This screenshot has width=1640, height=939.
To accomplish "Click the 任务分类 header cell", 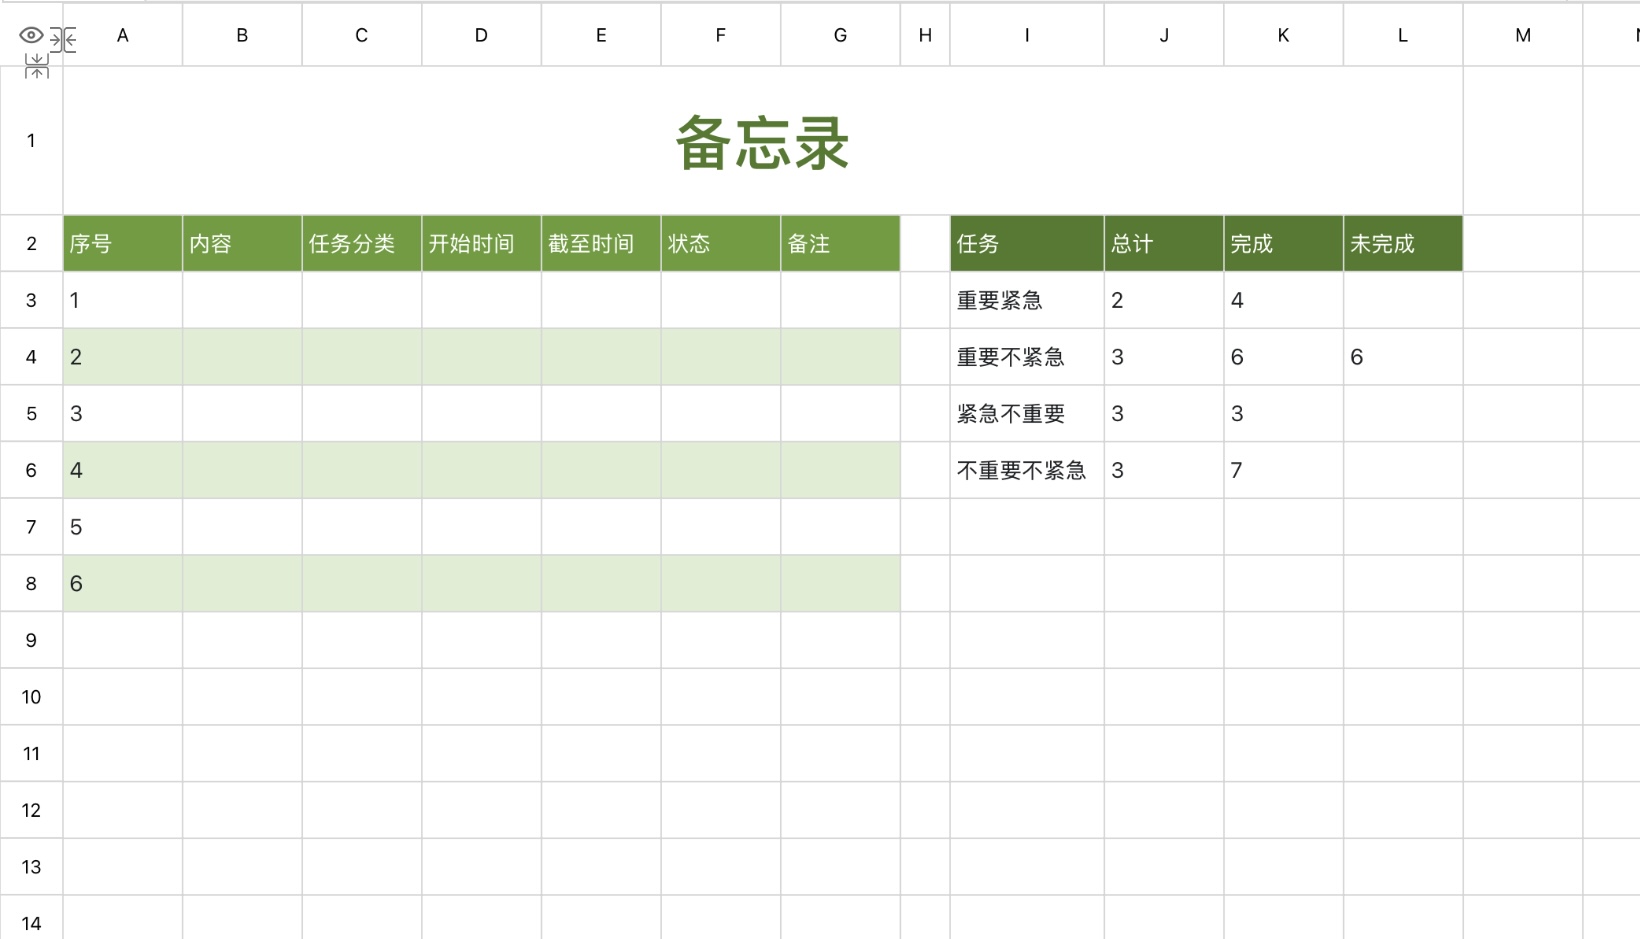I will (x=362, y=243).
